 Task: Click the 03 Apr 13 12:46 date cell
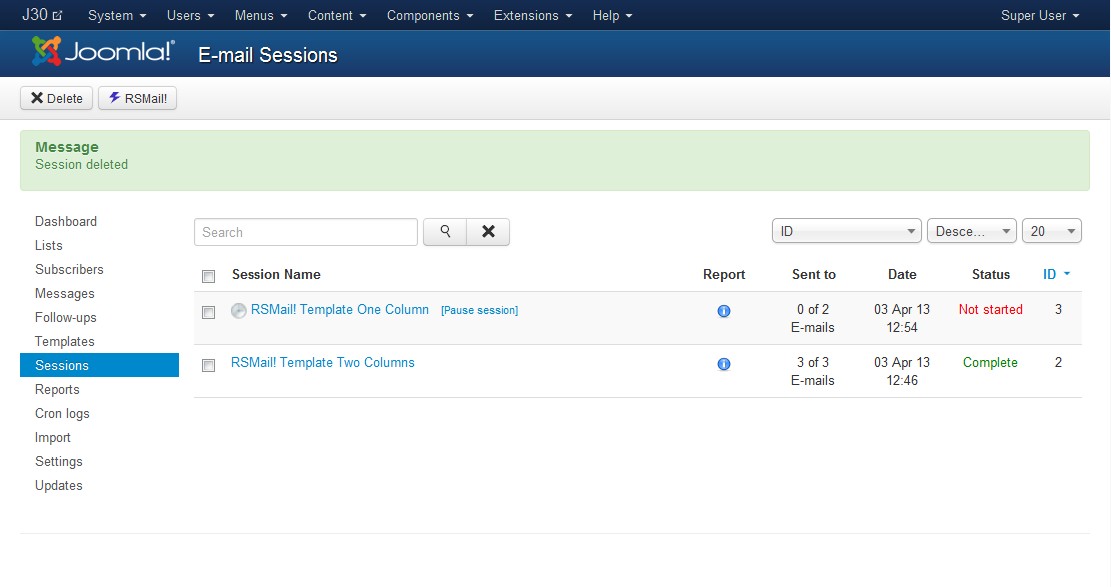(902, 371)
